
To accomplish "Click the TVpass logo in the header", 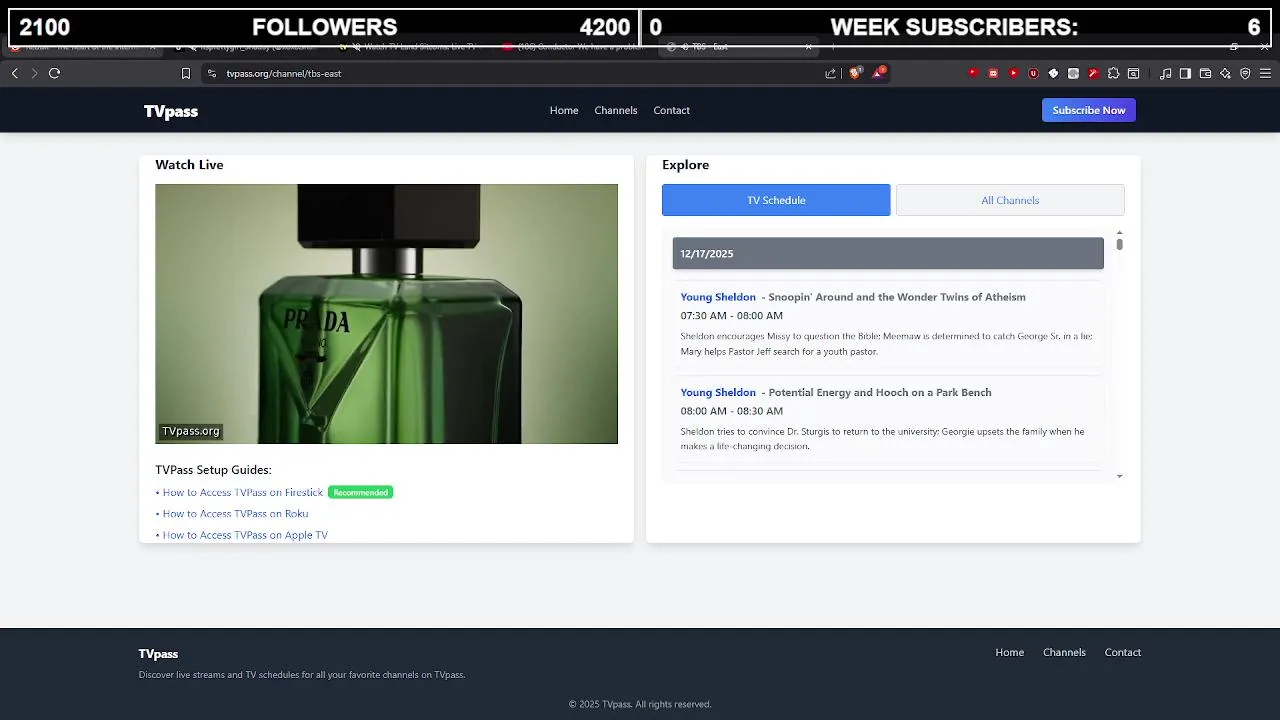I will coord(171,111).
